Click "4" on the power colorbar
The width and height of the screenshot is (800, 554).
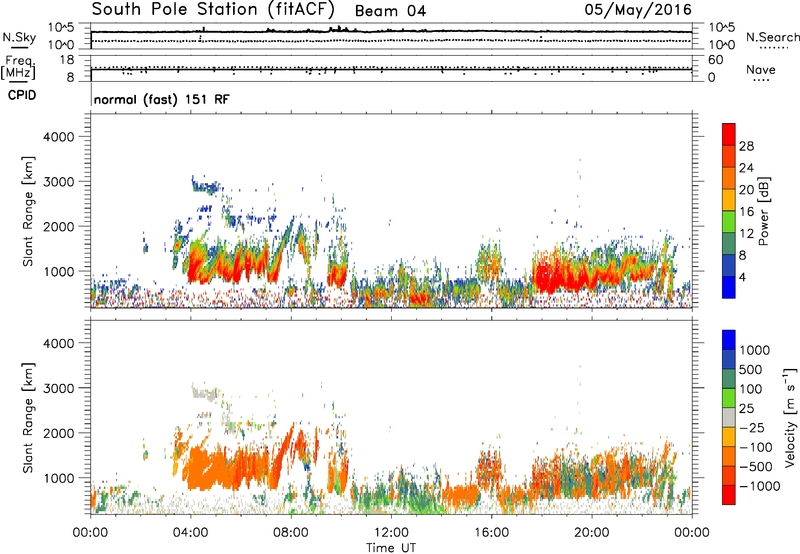[x=743, y=277]
